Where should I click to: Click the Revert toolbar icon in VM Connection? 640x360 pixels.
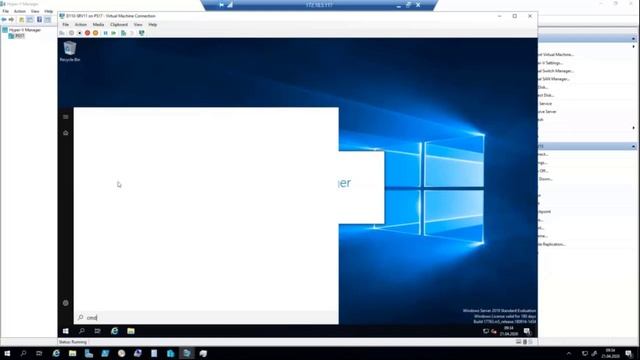pos(132,33)
